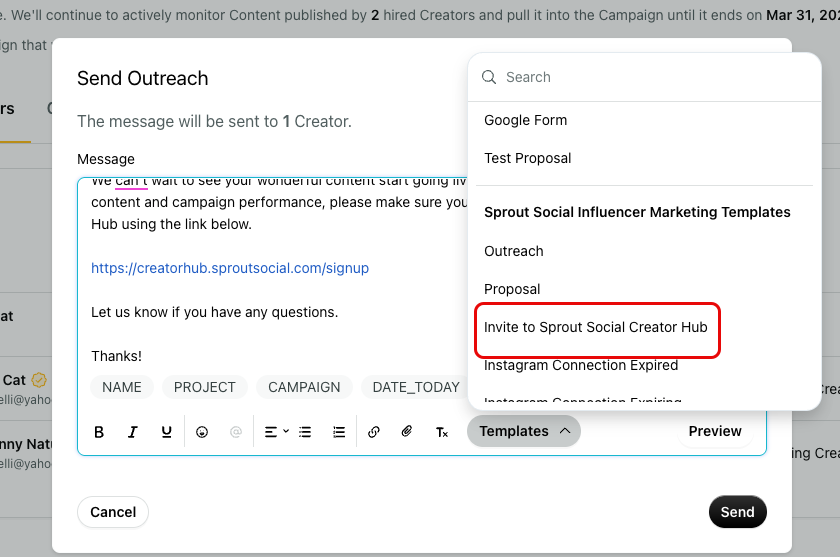Toggle bold formatting in the message toolbar
This screenshot has height=557, width=840.
pyautogui.click(x=99, y=432)
